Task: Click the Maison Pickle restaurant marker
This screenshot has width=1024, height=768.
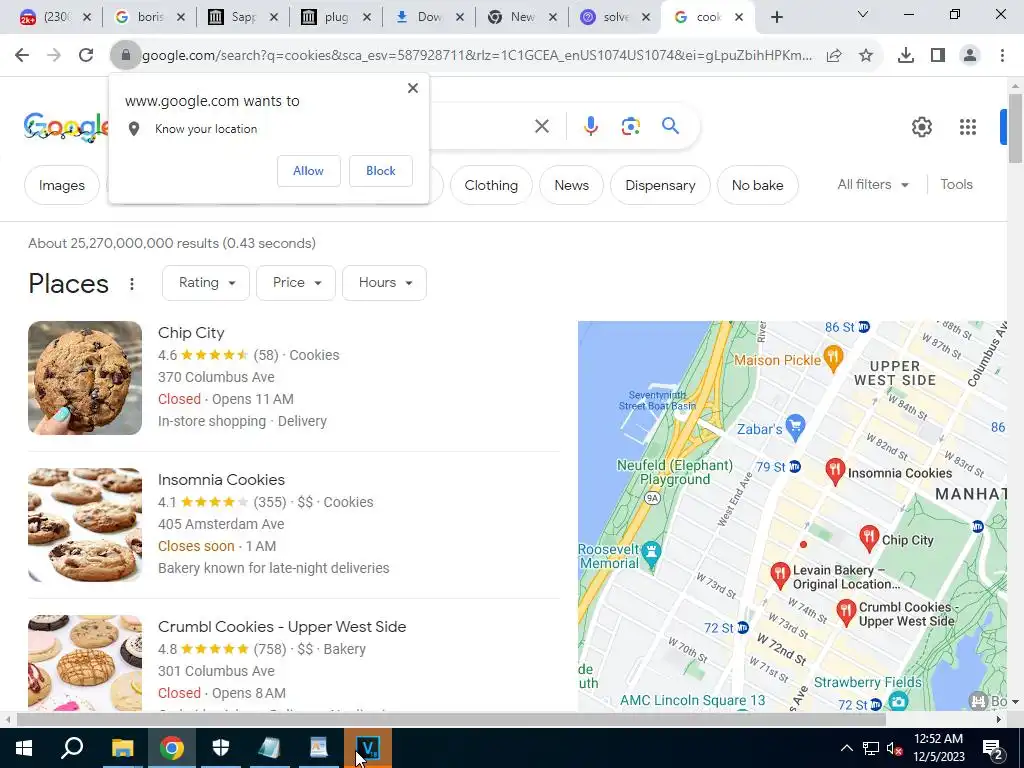Action: click(833, 359)
